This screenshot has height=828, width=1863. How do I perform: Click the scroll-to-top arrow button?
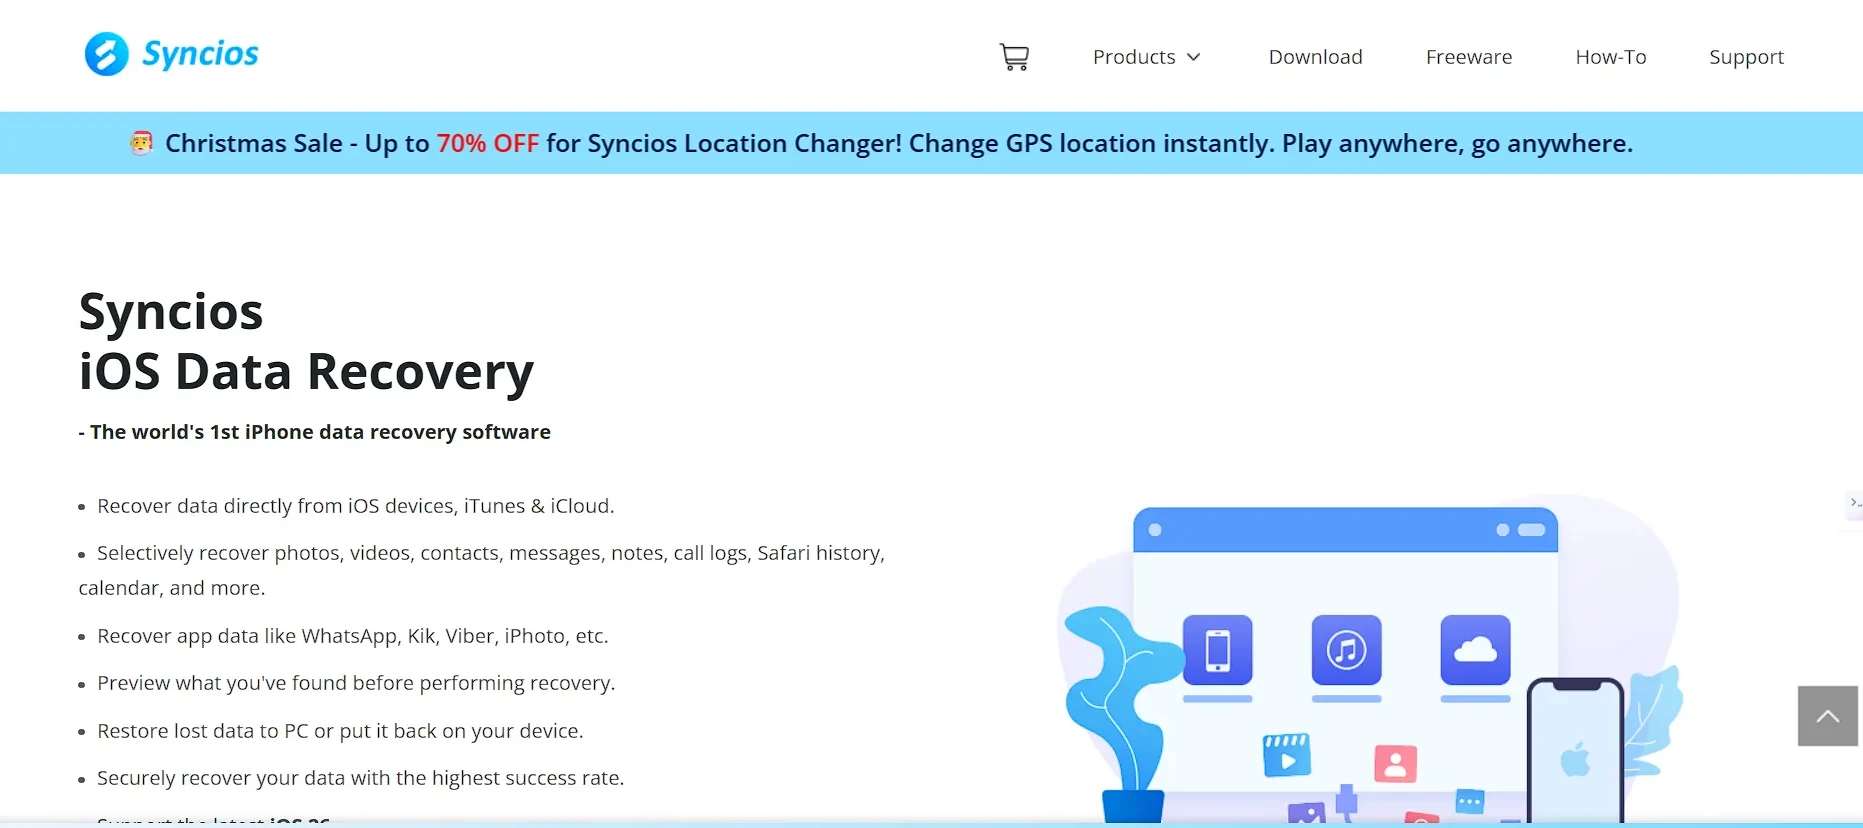[x=1827, y=716]
